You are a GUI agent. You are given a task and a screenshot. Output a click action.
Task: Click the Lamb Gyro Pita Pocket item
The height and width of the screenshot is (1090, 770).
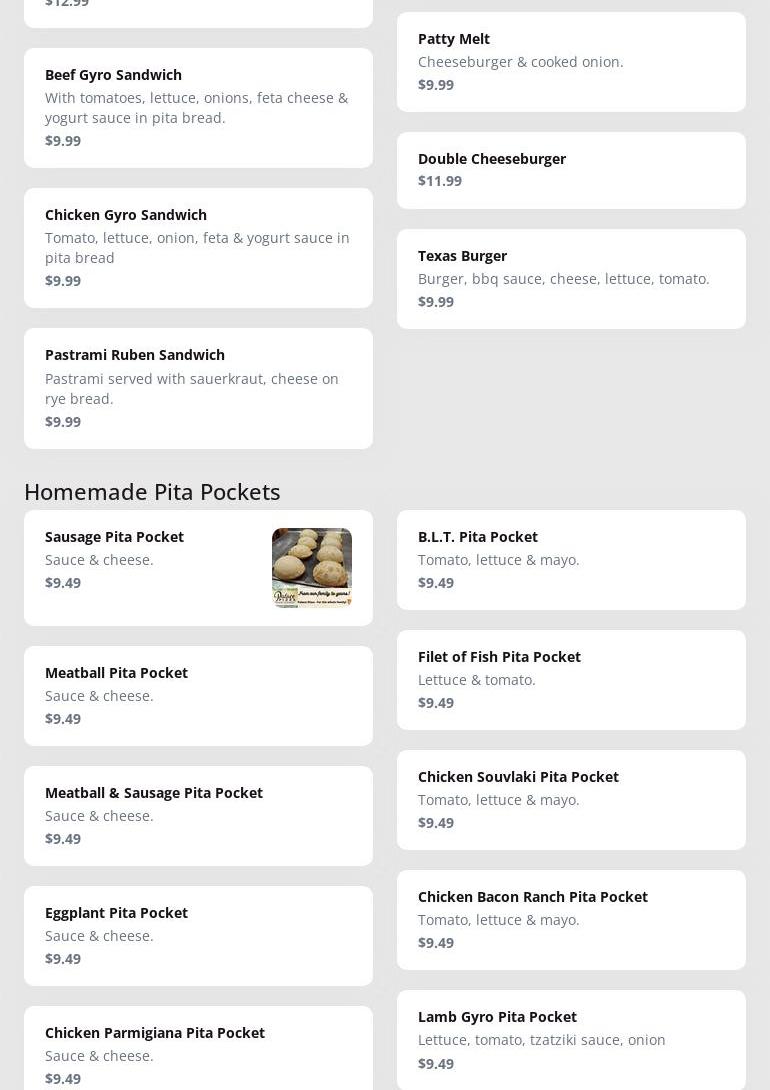tap(570, 1039)
